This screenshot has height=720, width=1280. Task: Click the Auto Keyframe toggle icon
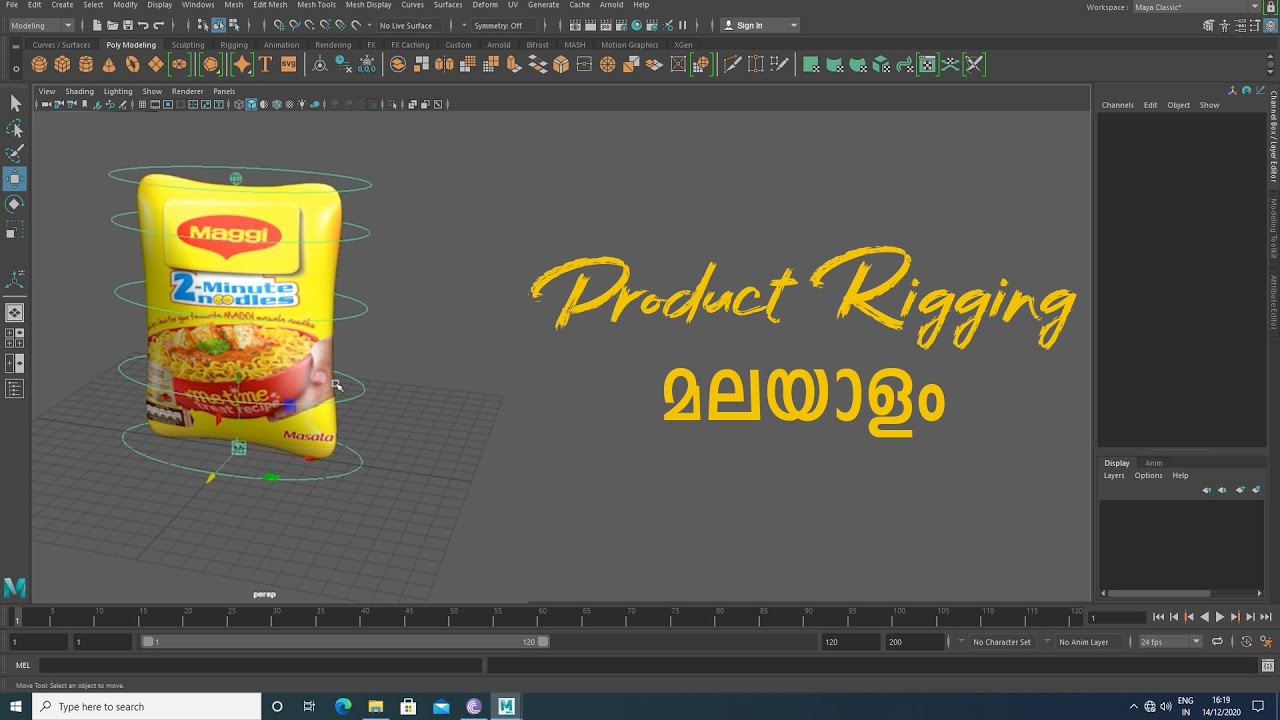tap(1246, 642)
